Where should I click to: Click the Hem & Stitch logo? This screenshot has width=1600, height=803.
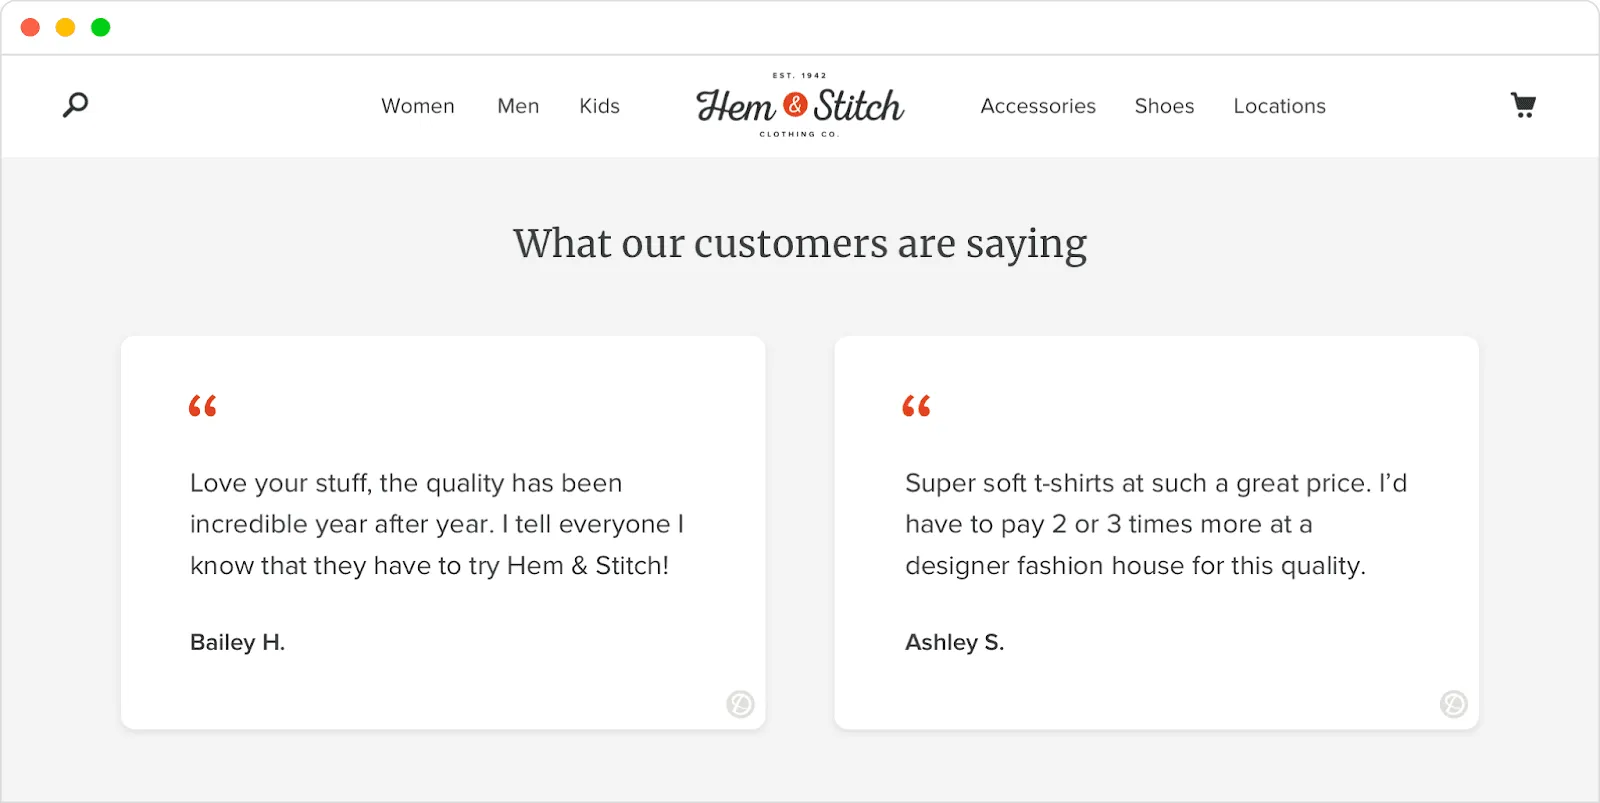(x=800, y=105)
